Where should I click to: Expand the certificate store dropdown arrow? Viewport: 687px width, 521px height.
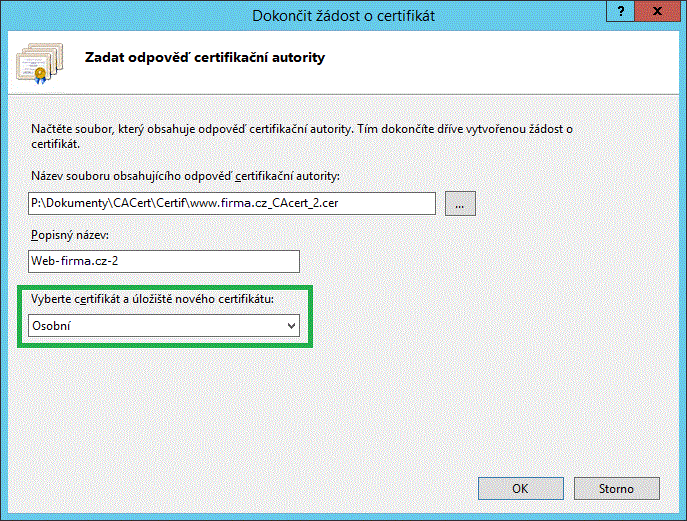click(x=291, y=325)
